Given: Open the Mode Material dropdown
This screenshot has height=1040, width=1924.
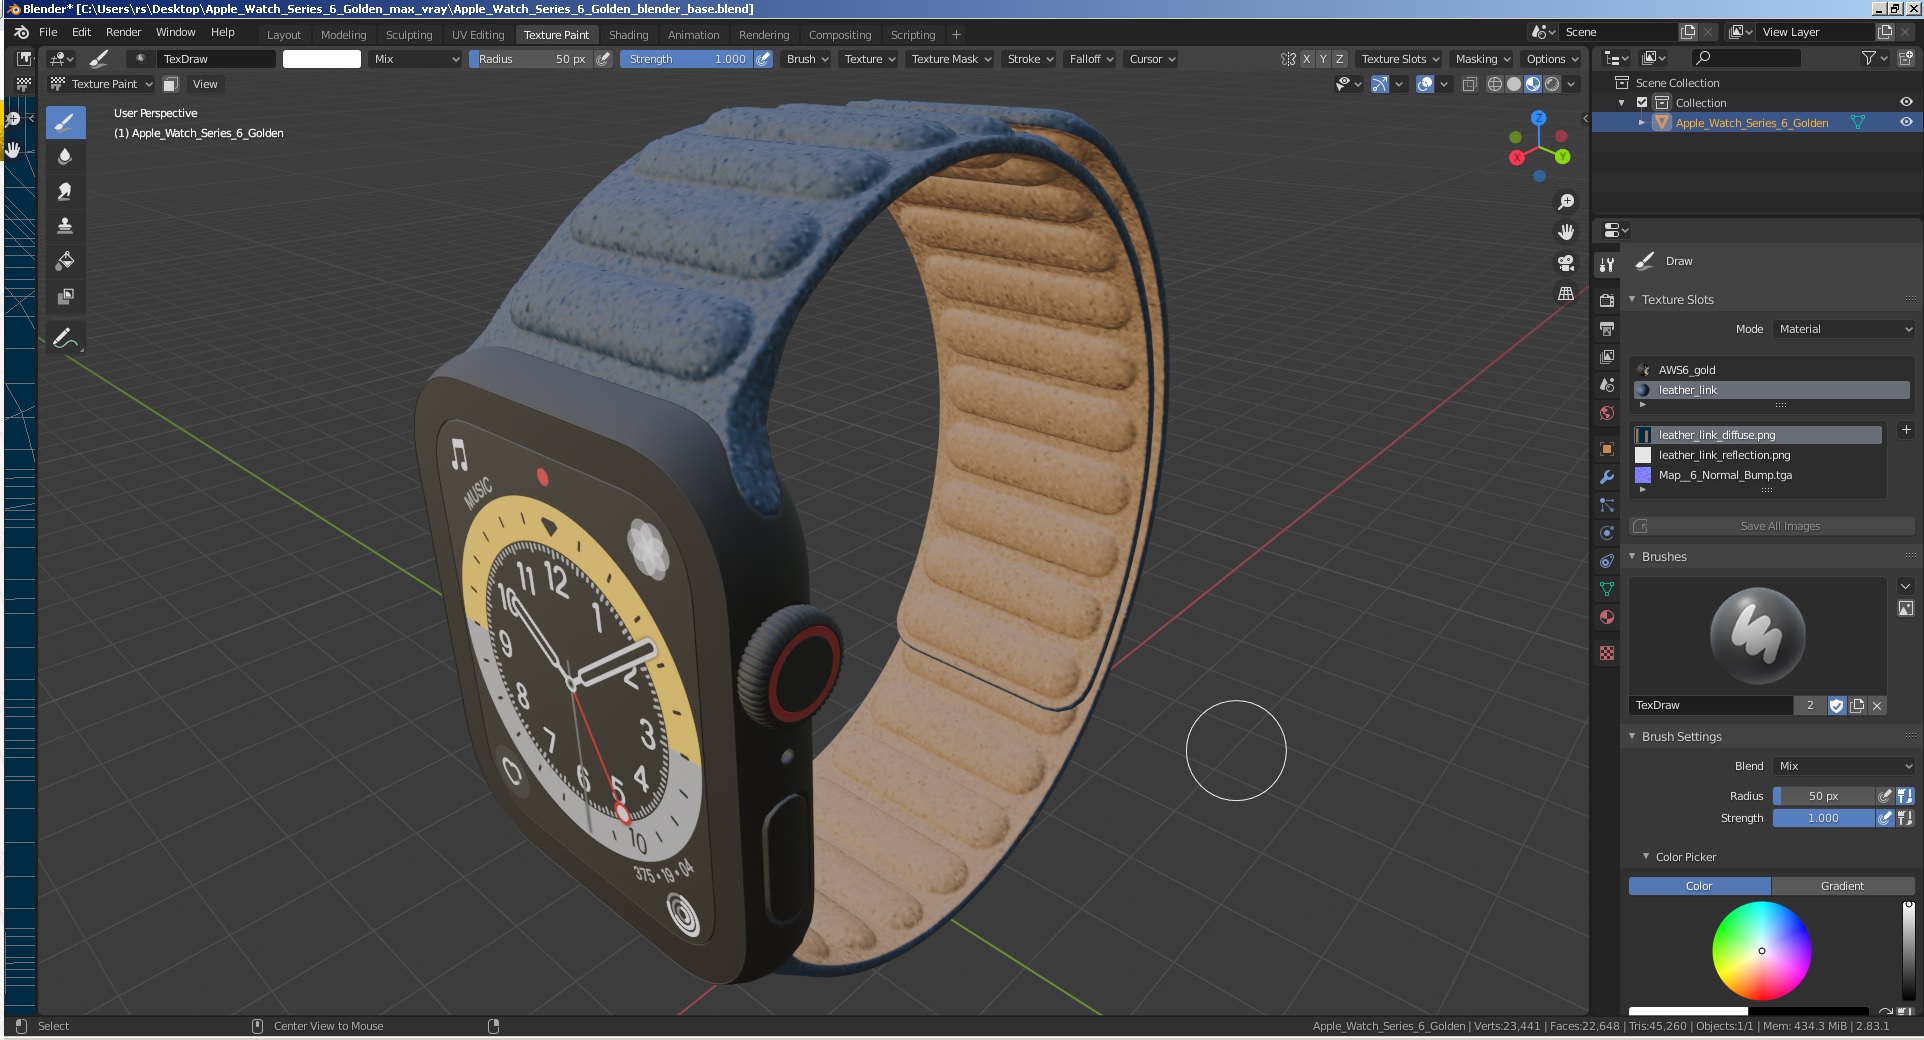Looking at the screenshot, I should tap(1844, 329).
